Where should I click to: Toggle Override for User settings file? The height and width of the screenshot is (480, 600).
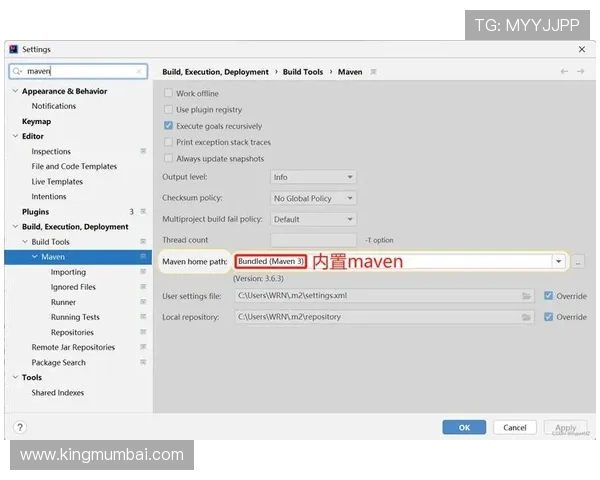[x=549, y=296]
